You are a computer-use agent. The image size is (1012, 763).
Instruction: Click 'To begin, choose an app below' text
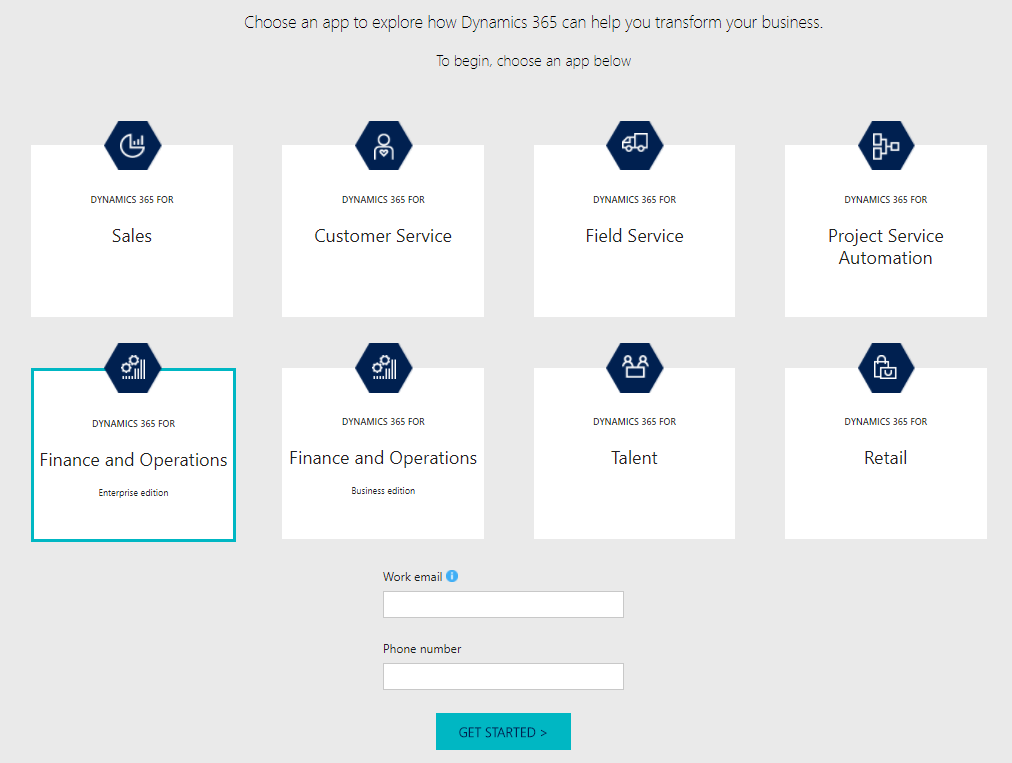534,61
